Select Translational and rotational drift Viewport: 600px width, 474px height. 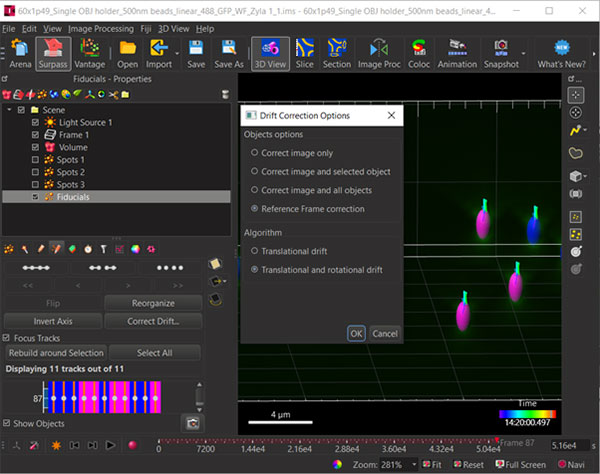tap(316, 270)
